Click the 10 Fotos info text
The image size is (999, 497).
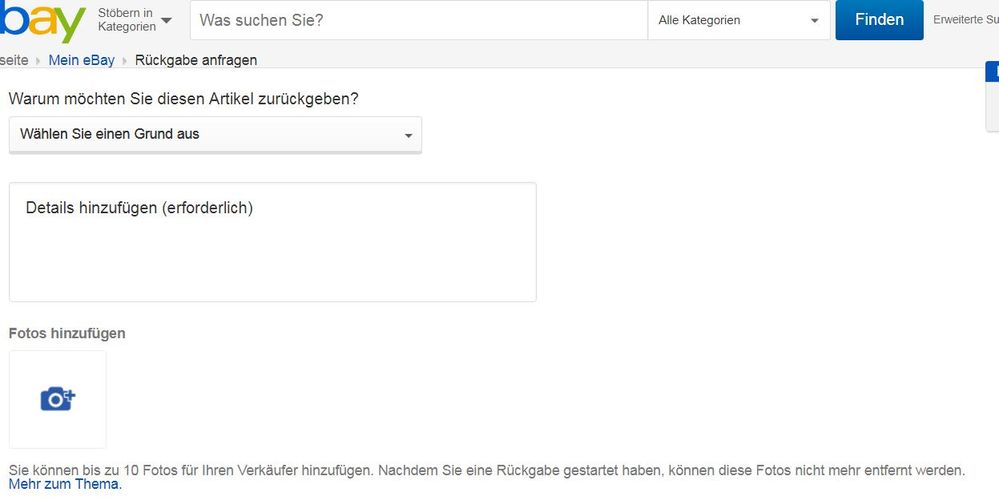pos(487,469)
